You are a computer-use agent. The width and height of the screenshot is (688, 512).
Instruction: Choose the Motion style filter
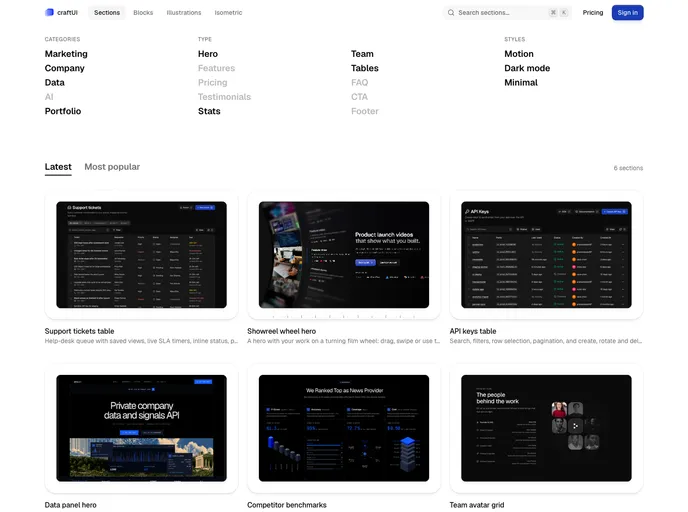[x=519, y=54]
